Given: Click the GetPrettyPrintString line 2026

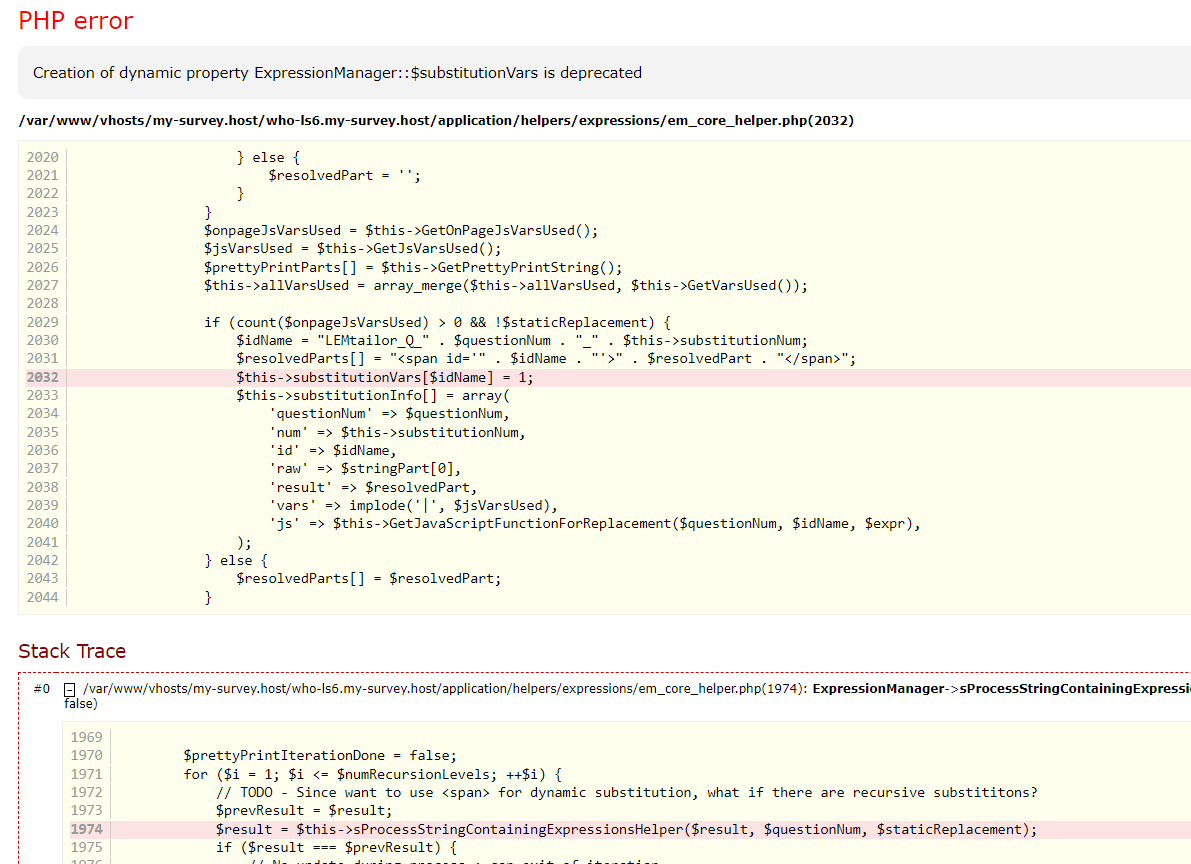Looking at the screenshot, I should (x=413, y=267).
